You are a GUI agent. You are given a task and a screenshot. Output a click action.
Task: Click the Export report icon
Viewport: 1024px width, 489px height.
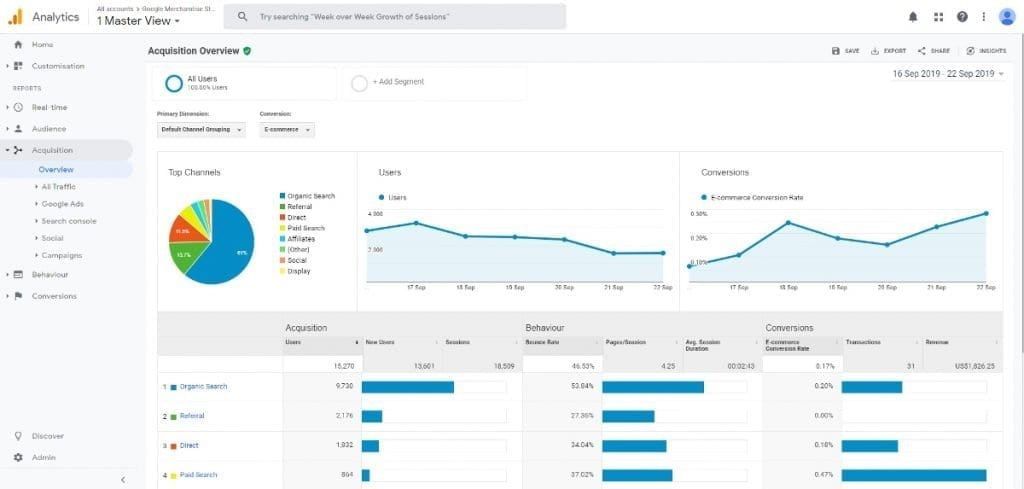[875, 51]
